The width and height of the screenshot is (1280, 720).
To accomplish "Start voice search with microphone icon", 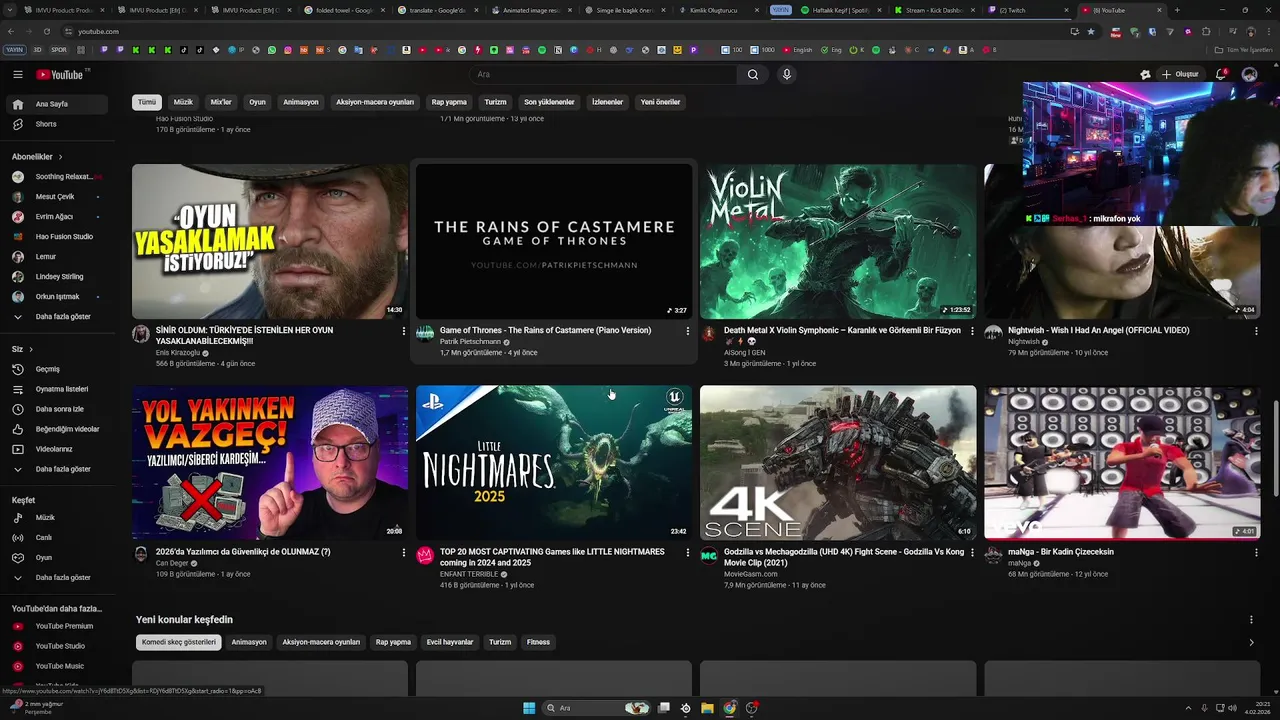I will click(x=787, y=74).
